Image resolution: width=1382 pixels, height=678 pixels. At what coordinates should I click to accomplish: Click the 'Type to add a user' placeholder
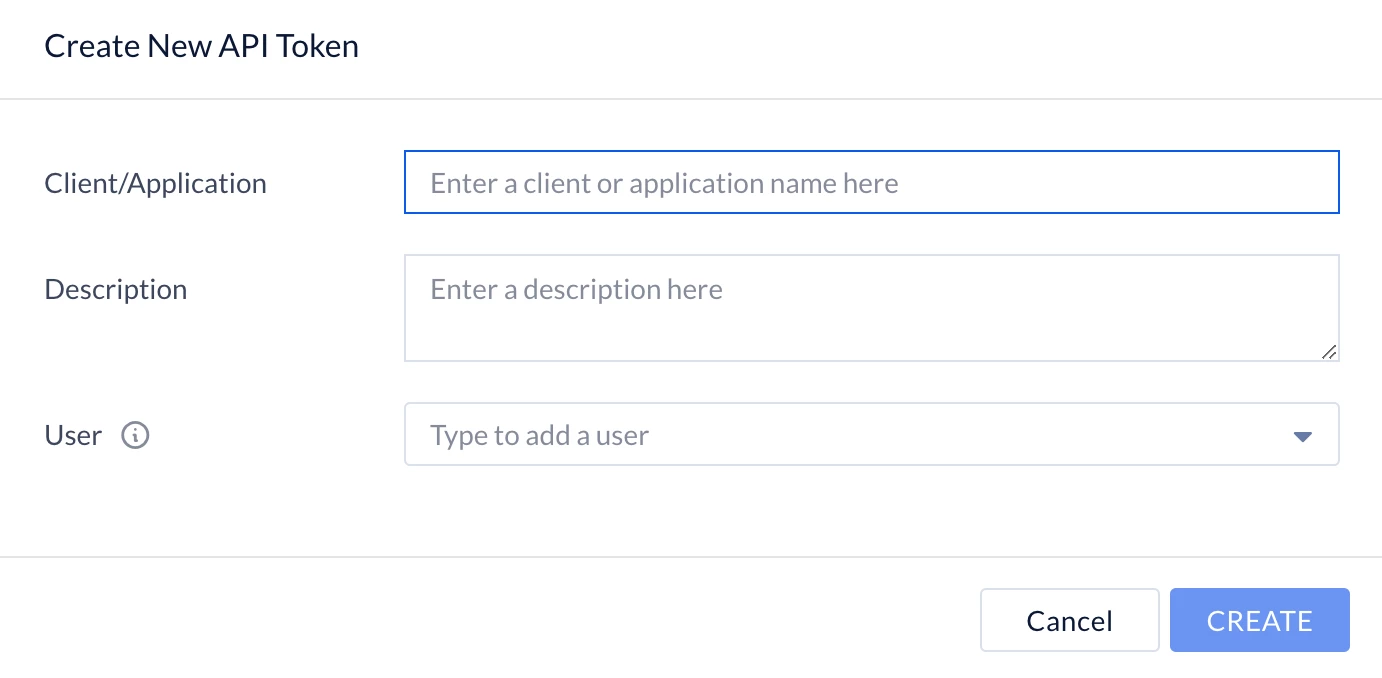coord(539,436)
